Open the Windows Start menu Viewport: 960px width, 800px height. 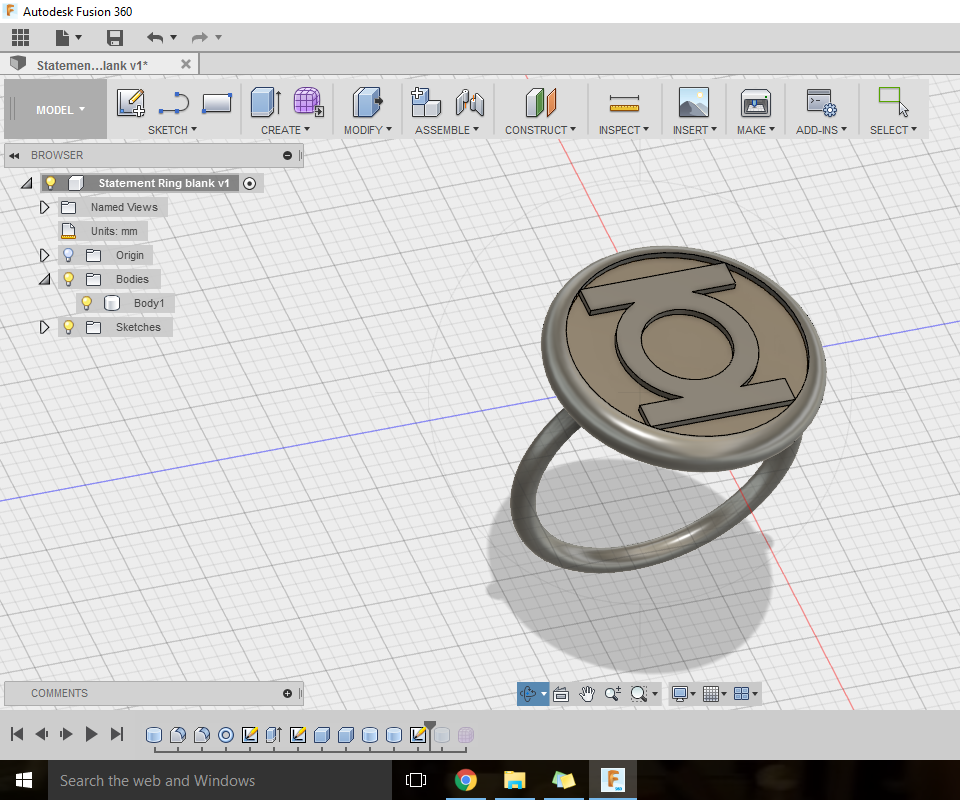point(24,780)
